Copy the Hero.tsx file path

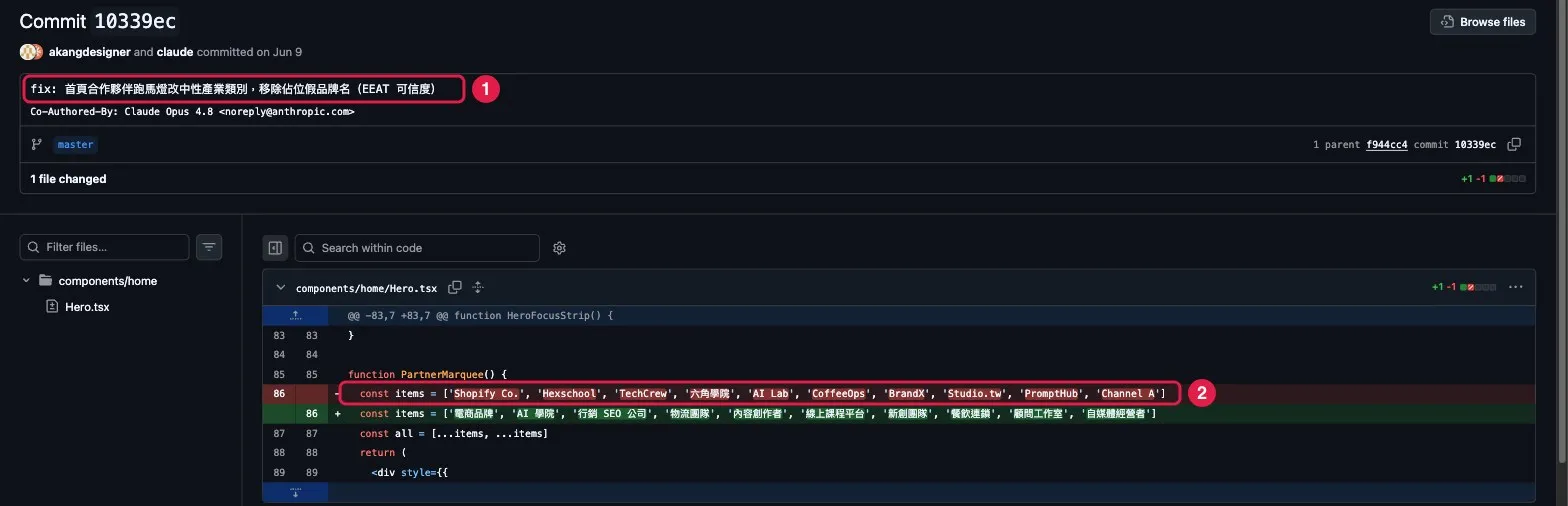455,288
